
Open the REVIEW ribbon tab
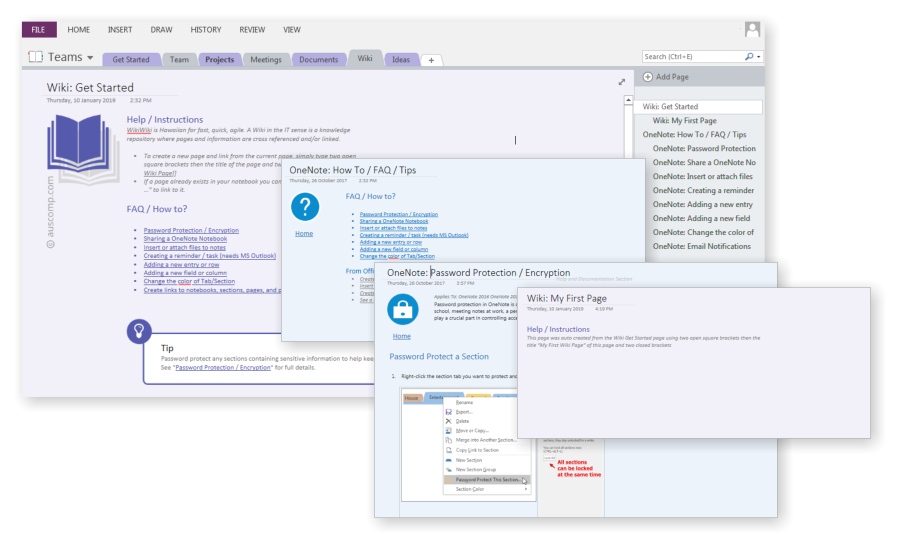tap(252, 29)
